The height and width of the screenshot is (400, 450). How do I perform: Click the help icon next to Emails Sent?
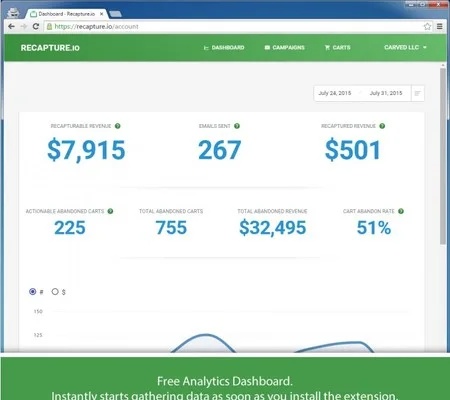click(x=237, y=126)
